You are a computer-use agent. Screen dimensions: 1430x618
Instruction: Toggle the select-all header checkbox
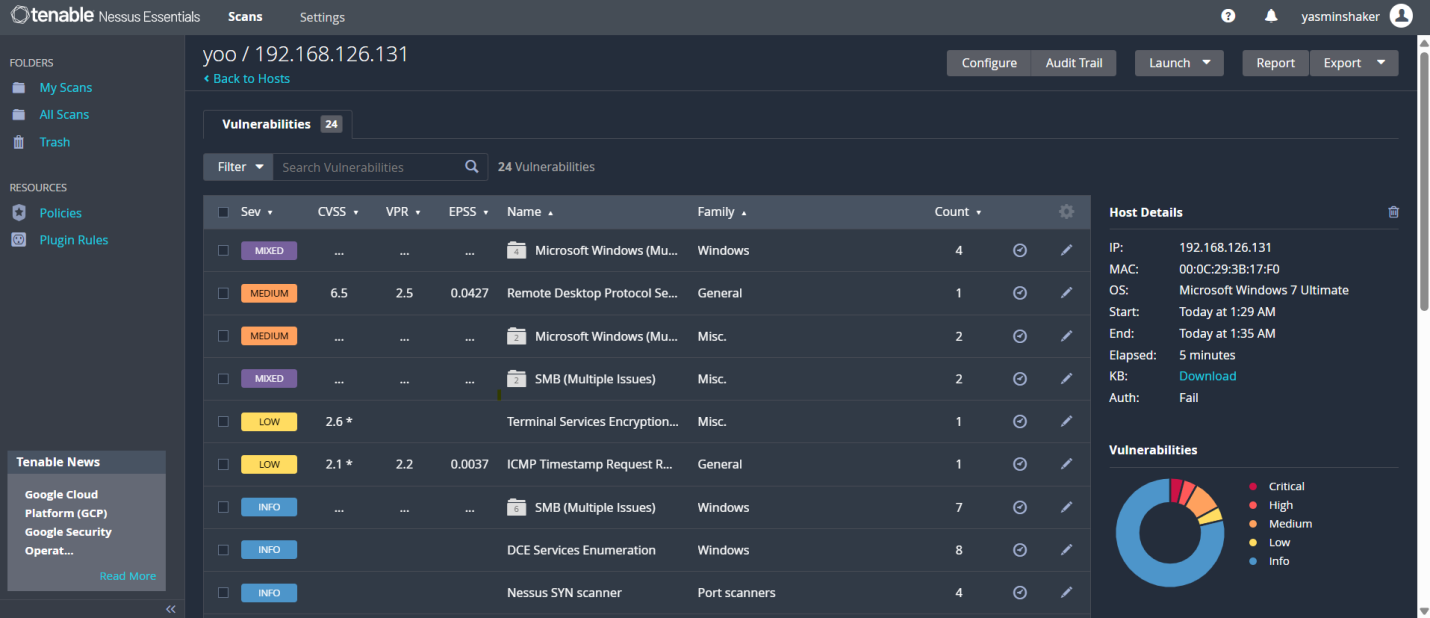coord(223,212)
